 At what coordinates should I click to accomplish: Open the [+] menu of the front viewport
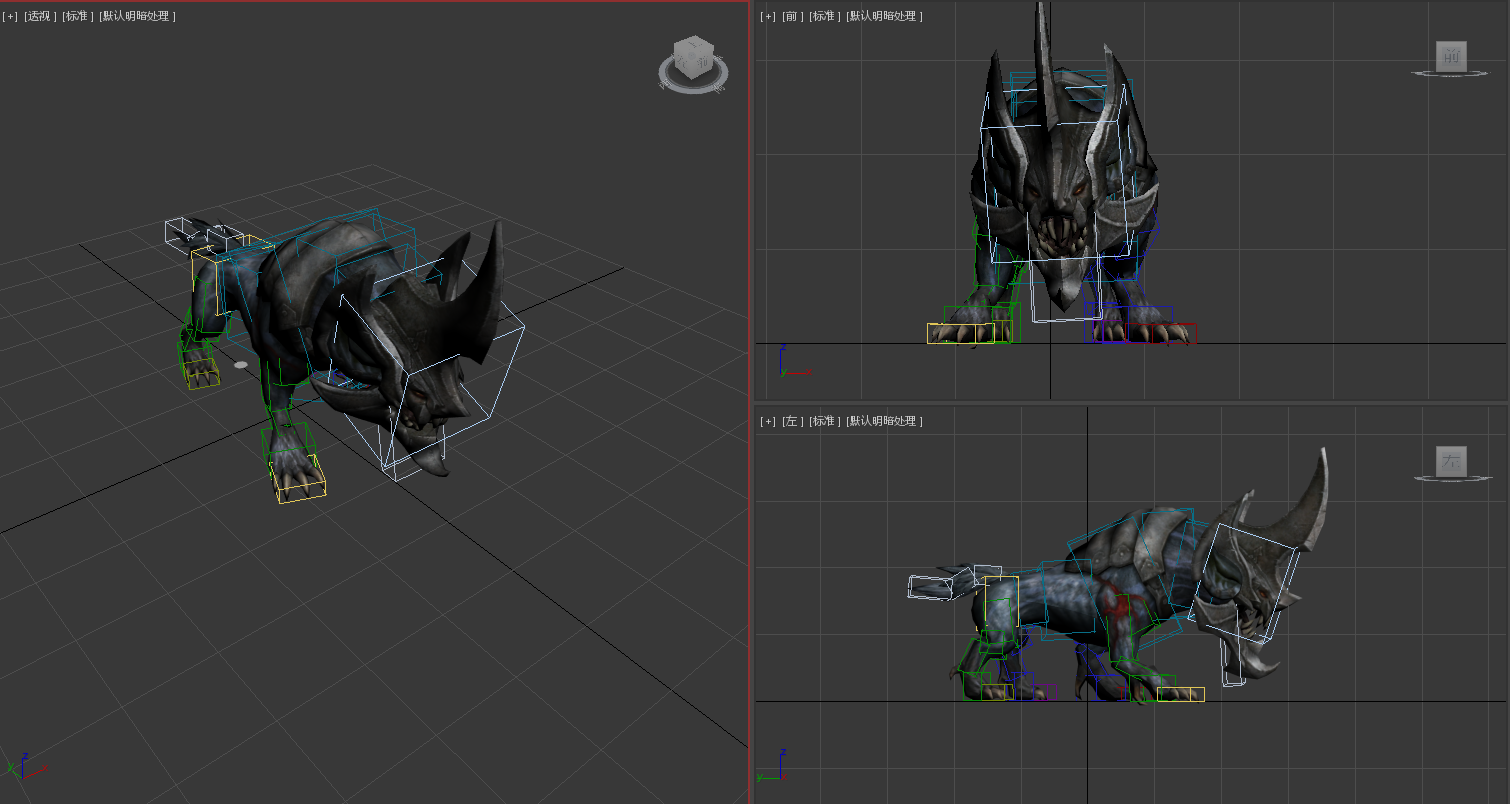(x=767, y=16)
